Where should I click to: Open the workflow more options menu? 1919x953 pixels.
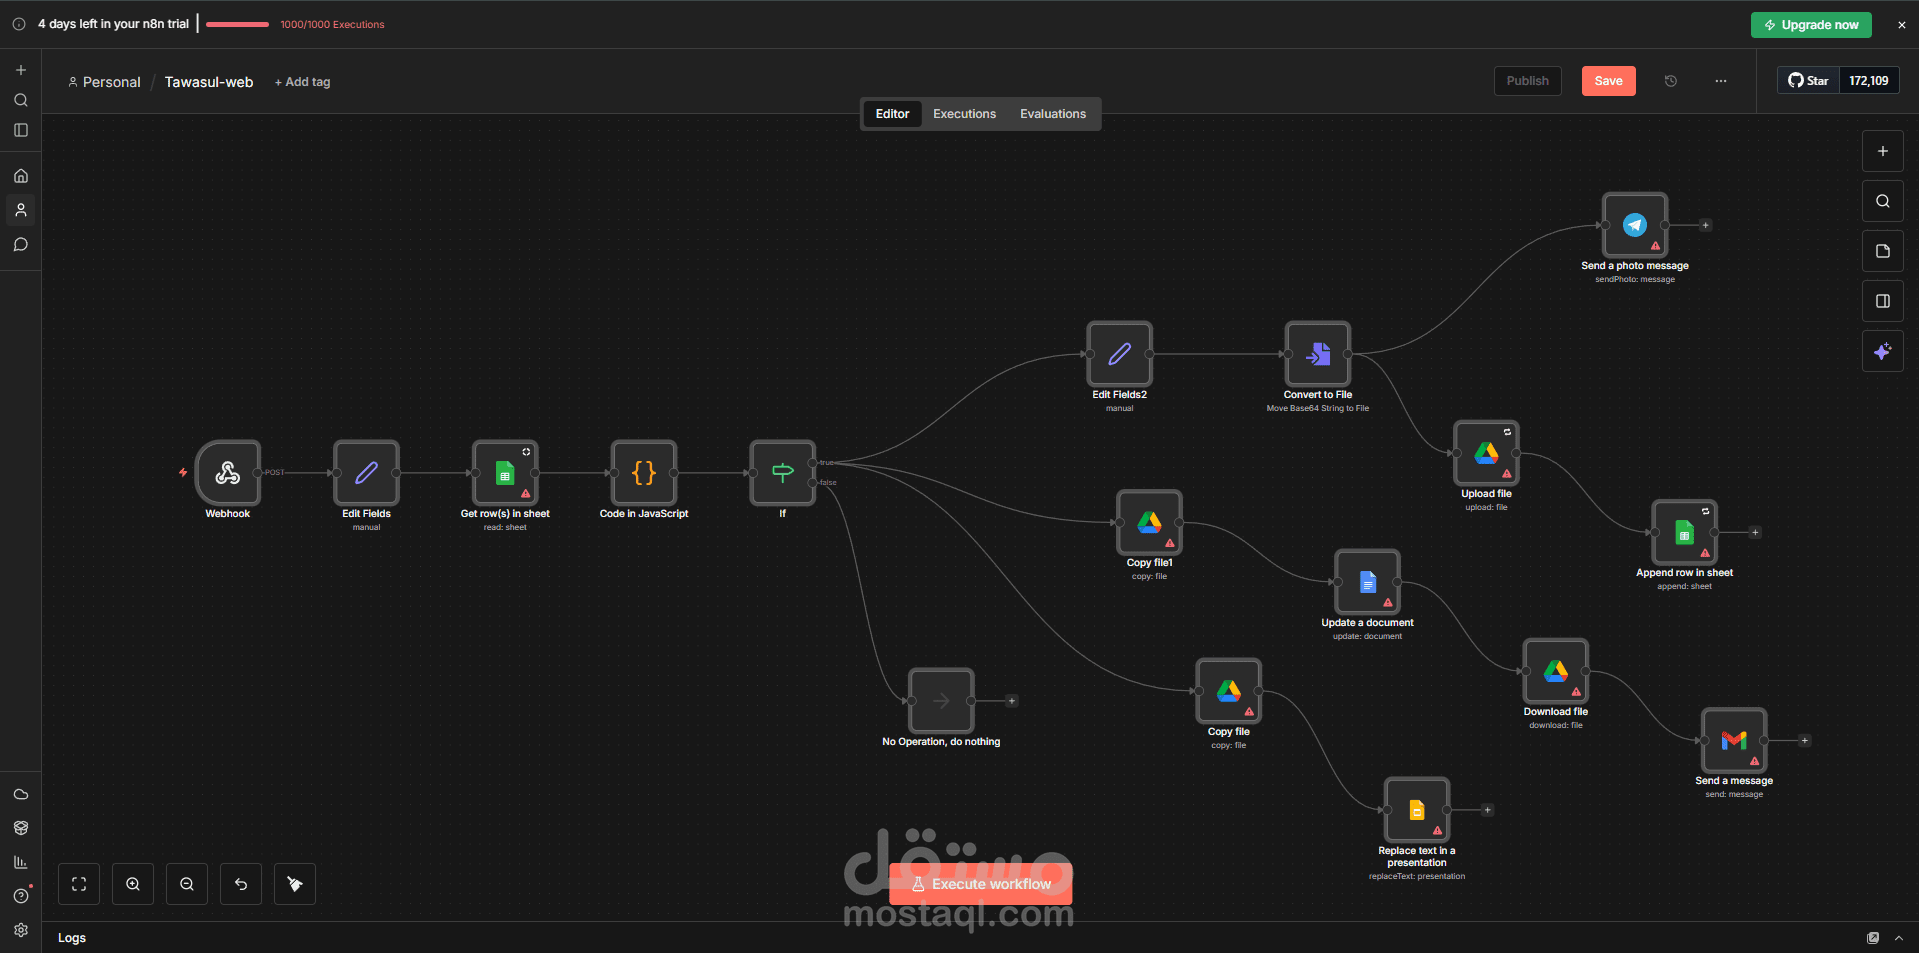coord(1721,81)
